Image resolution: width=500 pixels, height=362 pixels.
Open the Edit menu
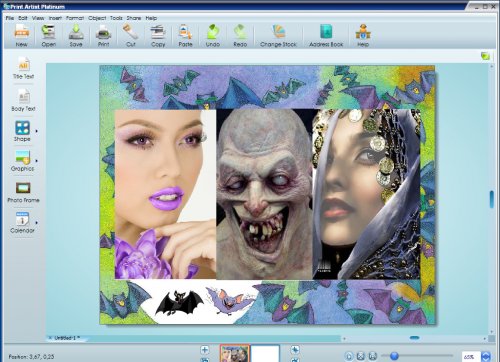click(23, 18)
